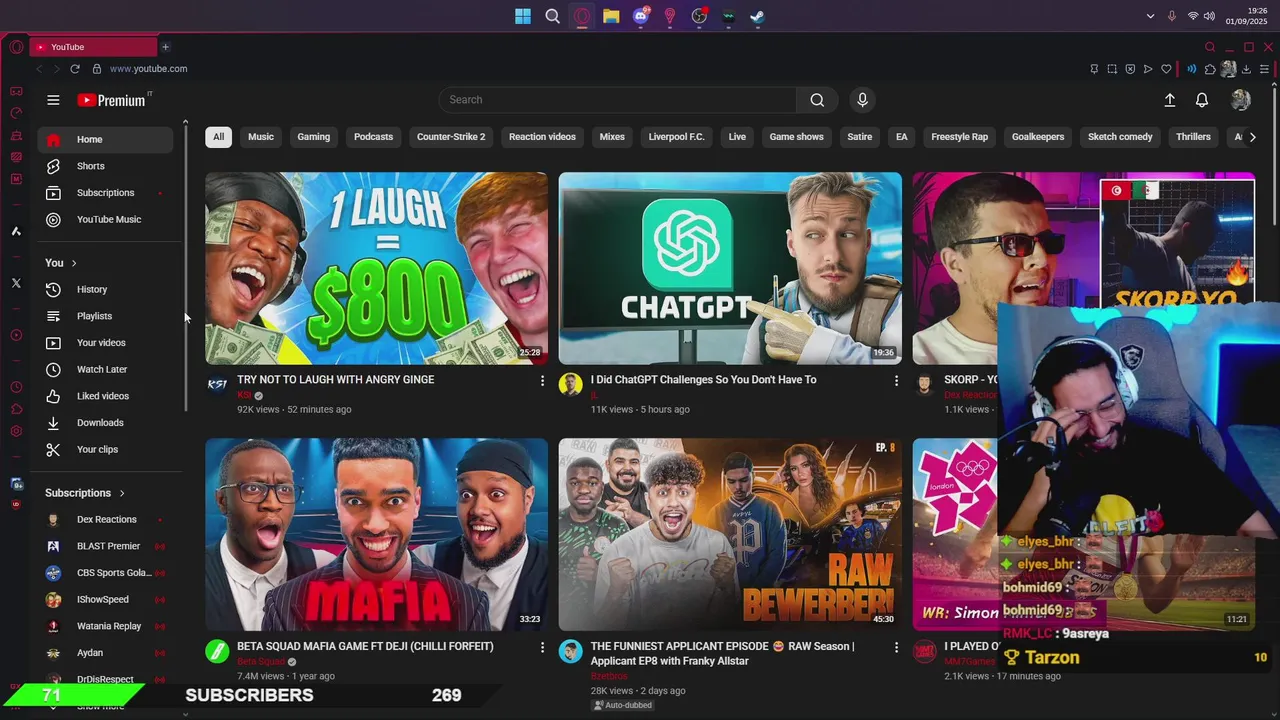This screenshot has width=1280, height=720.
Task: Open options menu for Beta Squad Mafia video
Action: coord(543,648)
